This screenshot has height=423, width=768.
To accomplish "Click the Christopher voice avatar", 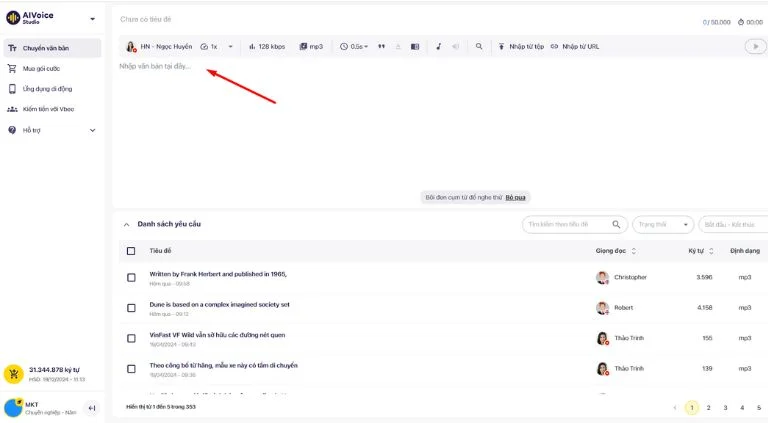I will [602, 278].
